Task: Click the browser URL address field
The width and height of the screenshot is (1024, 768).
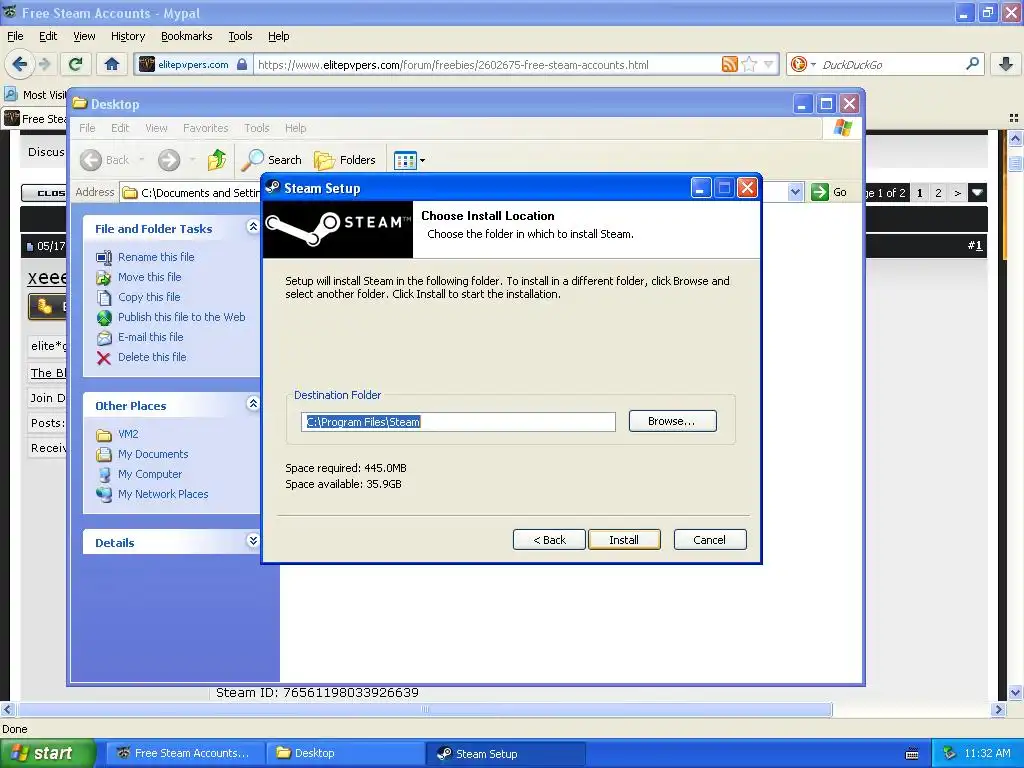Action: tap(487, 64)
